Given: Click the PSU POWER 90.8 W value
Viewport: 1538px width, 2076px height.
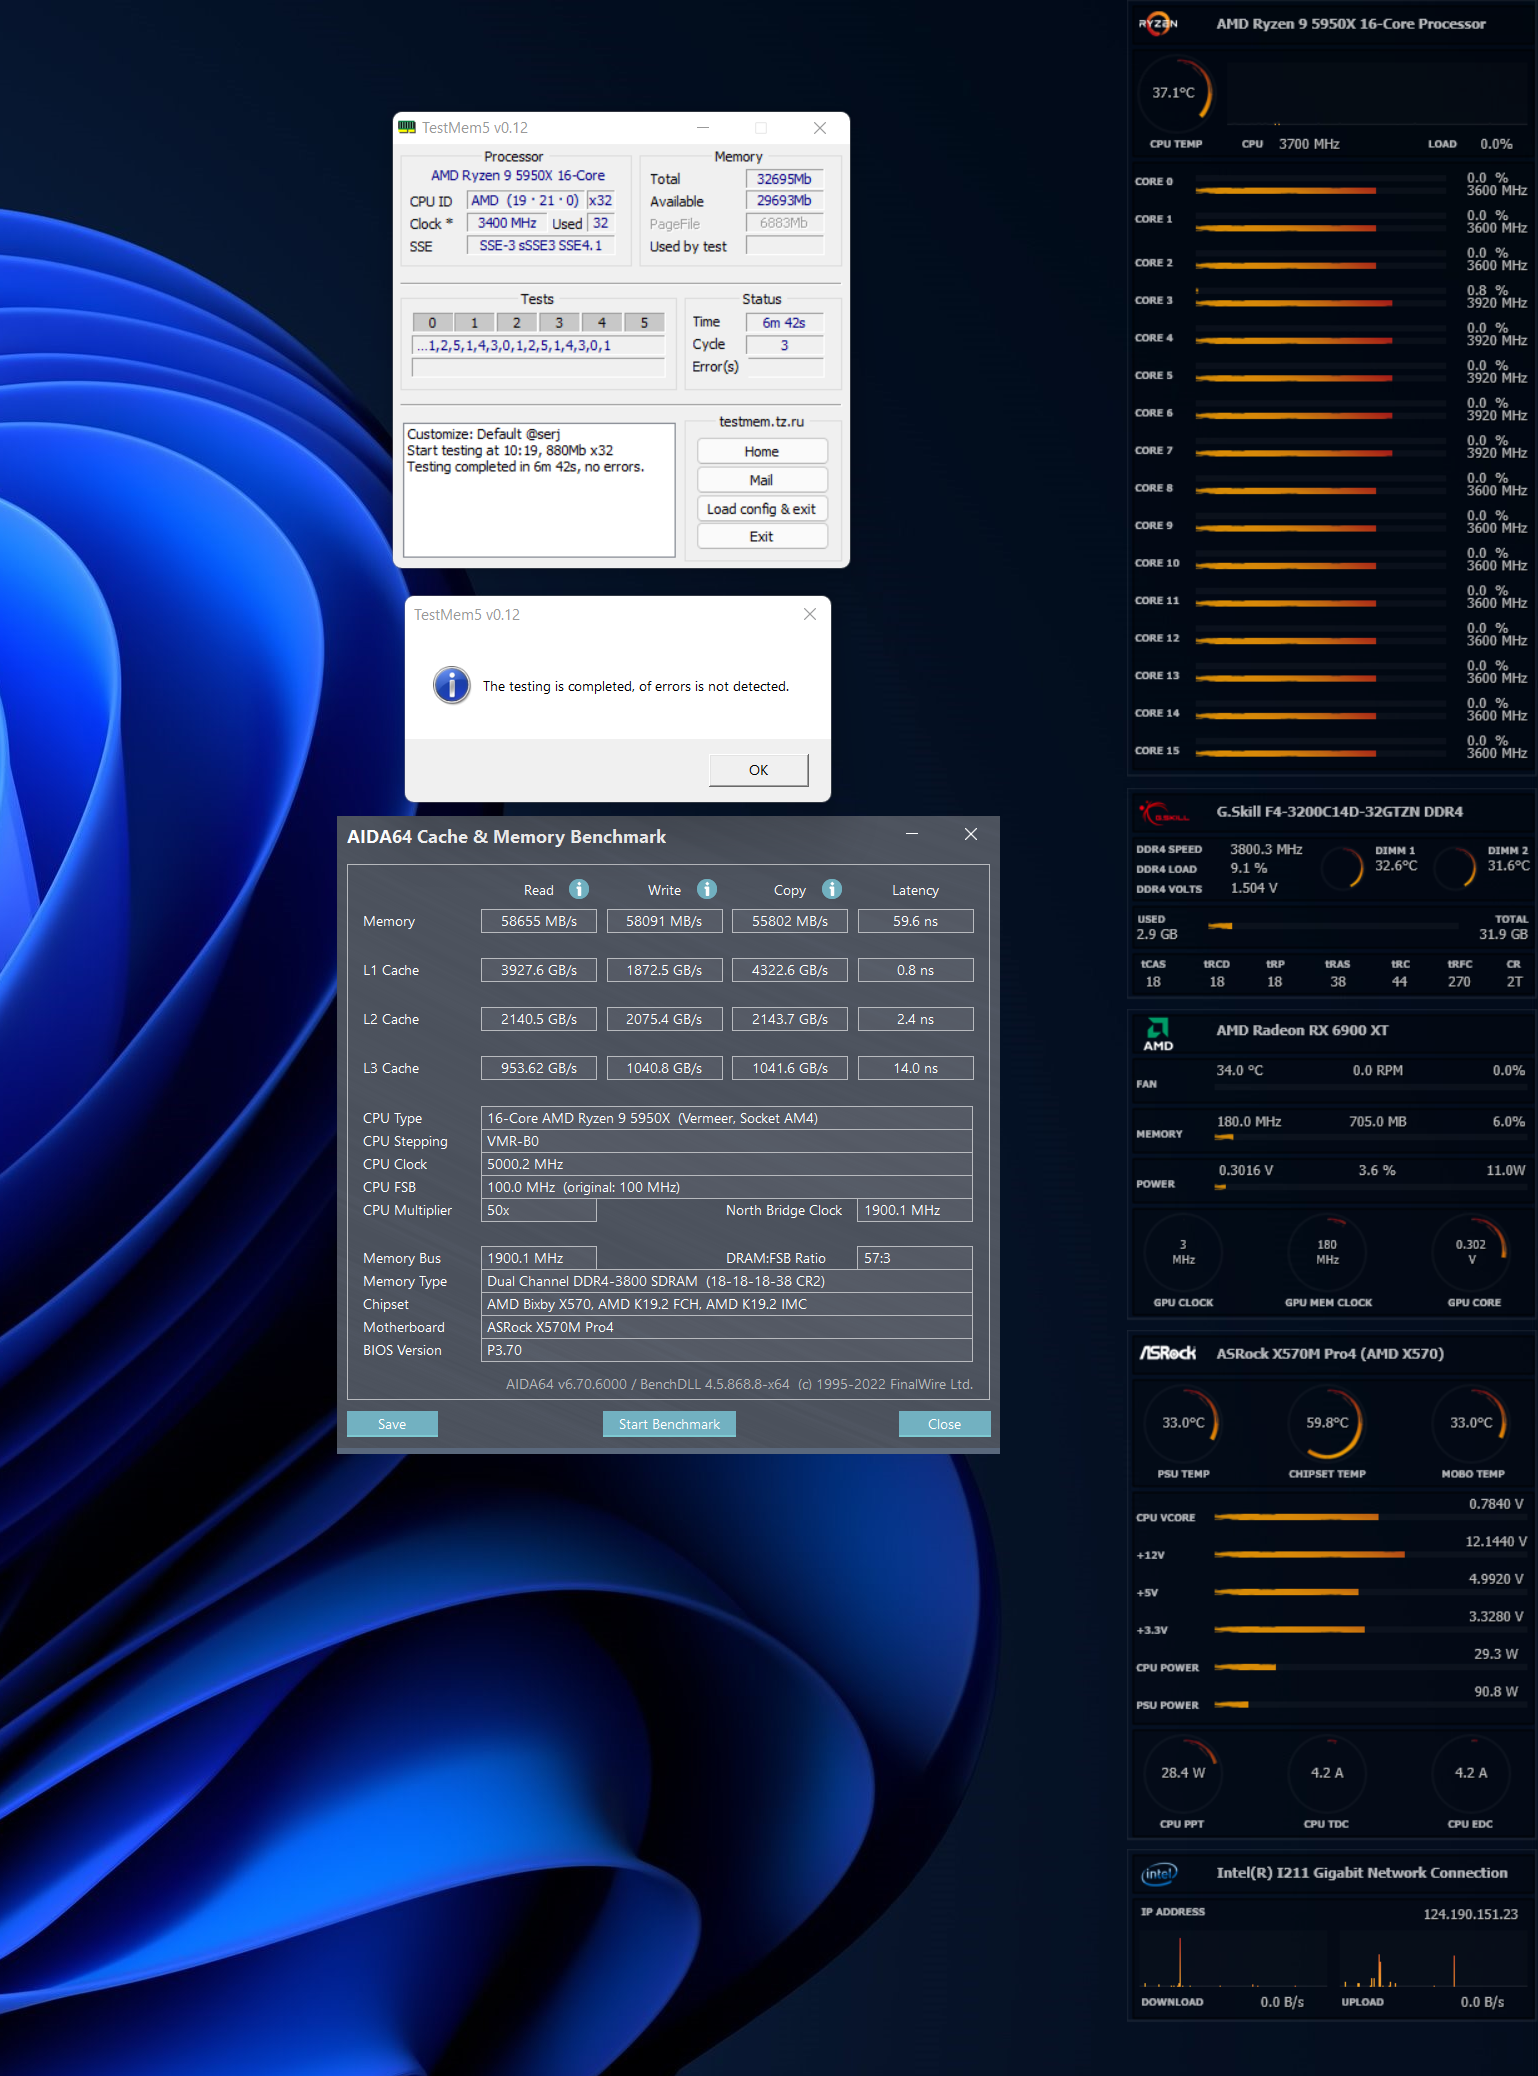Looking at the screenshot, I should click(1496, 1691).
